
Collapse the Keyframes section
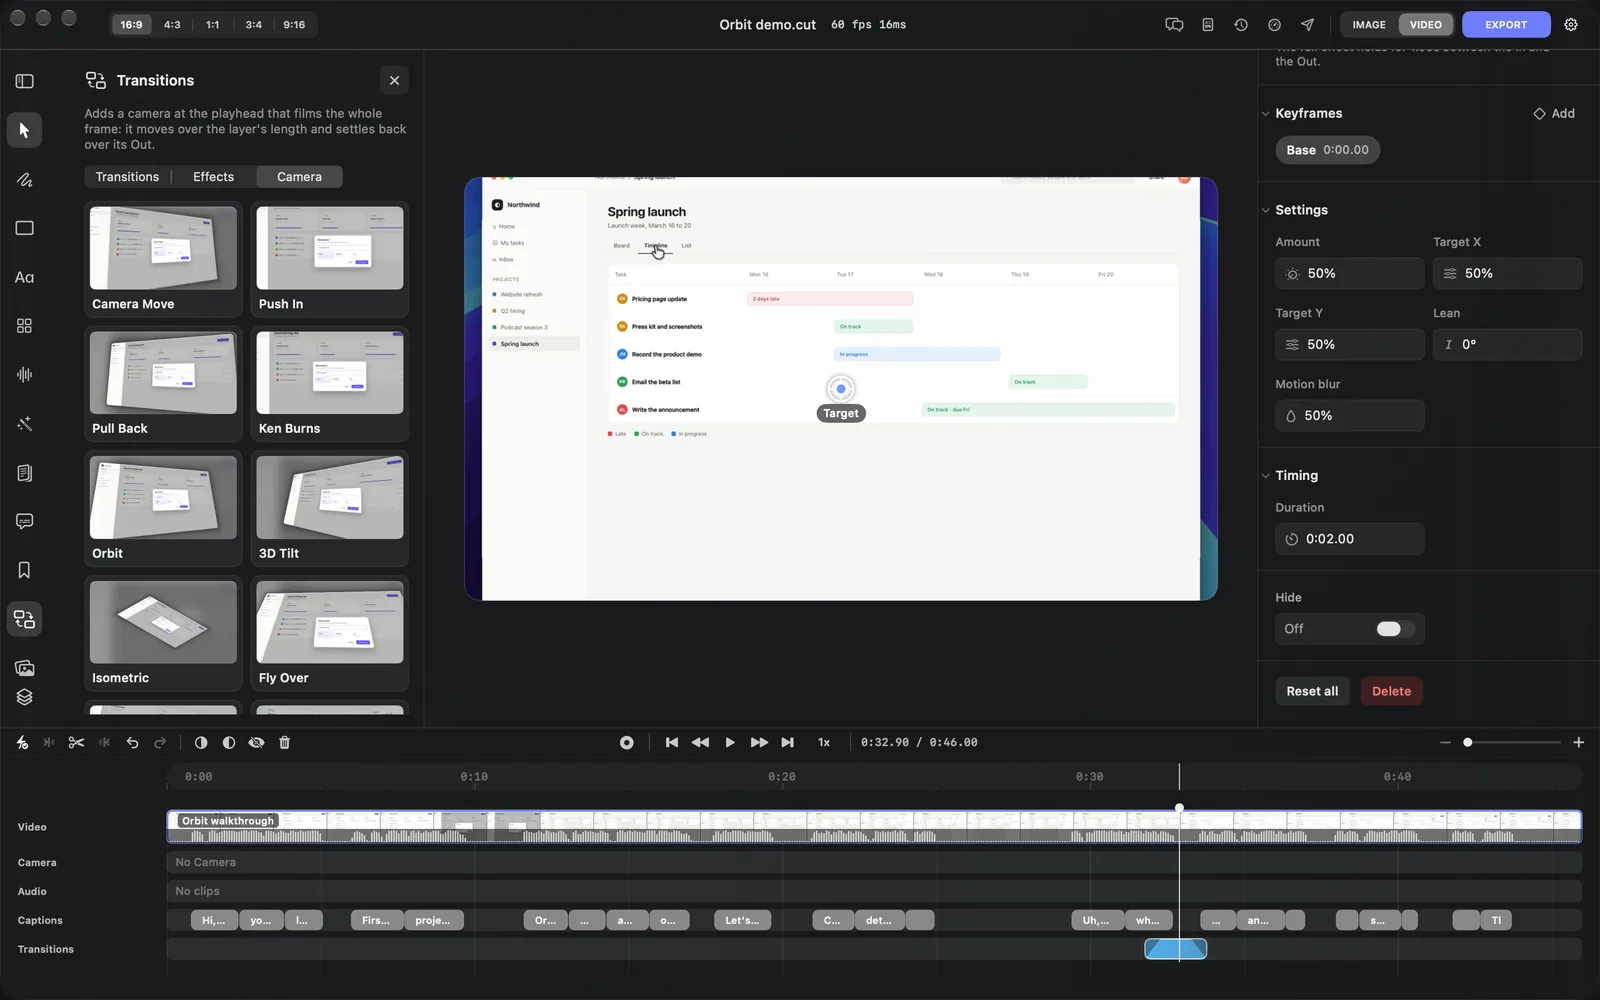tap(1266, 114)
